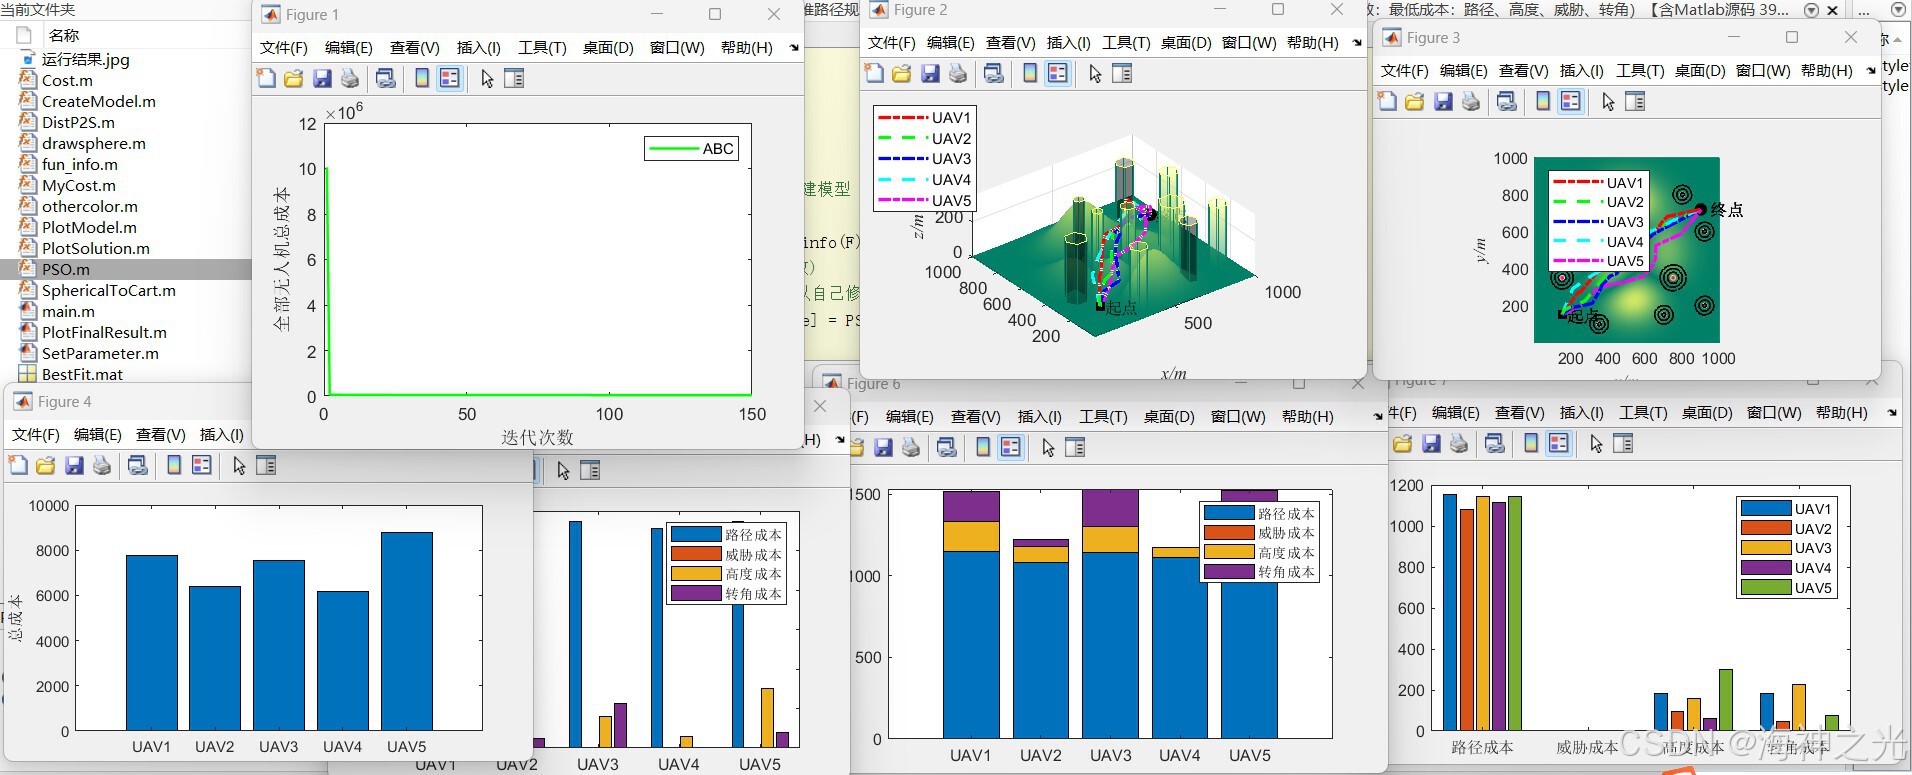Print icon in Figure 3 toolbar
The width and height of the screenshot is (1912, 775).
(1471, 101)
